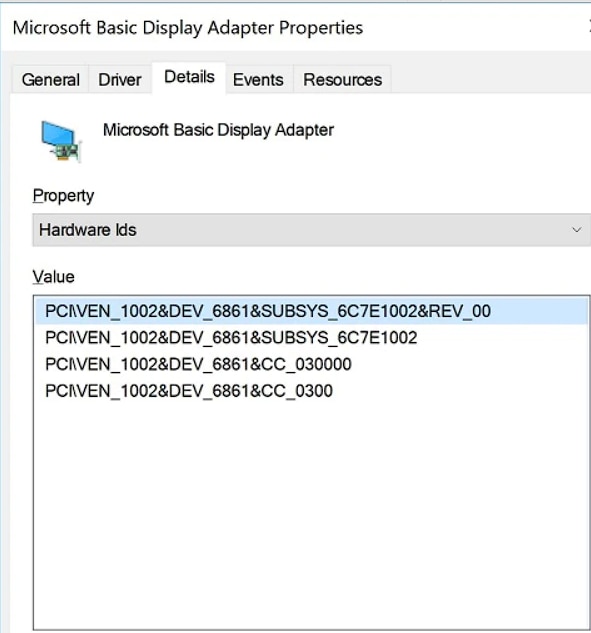The width and height of the screenshot is (591, 633).
Task: Open the Hardware Ids property dropdown
Action: point(312,230)
